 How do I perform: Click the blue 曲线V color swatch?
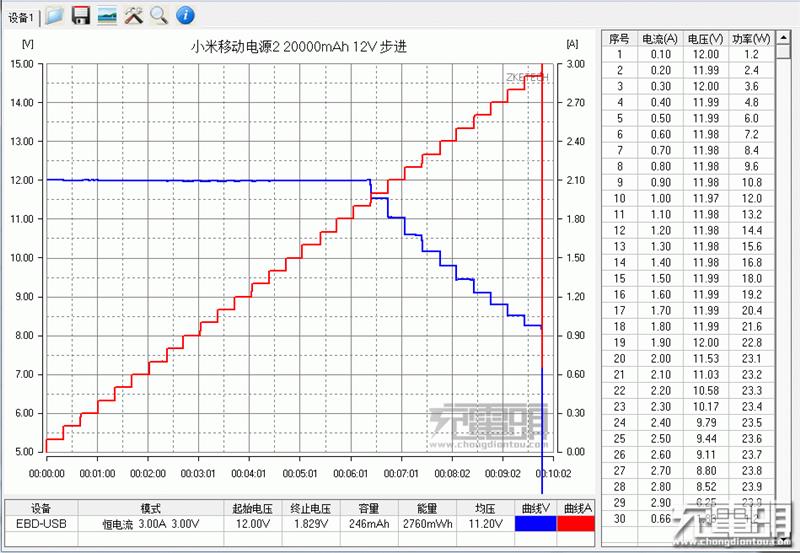(x=535, y=523)
